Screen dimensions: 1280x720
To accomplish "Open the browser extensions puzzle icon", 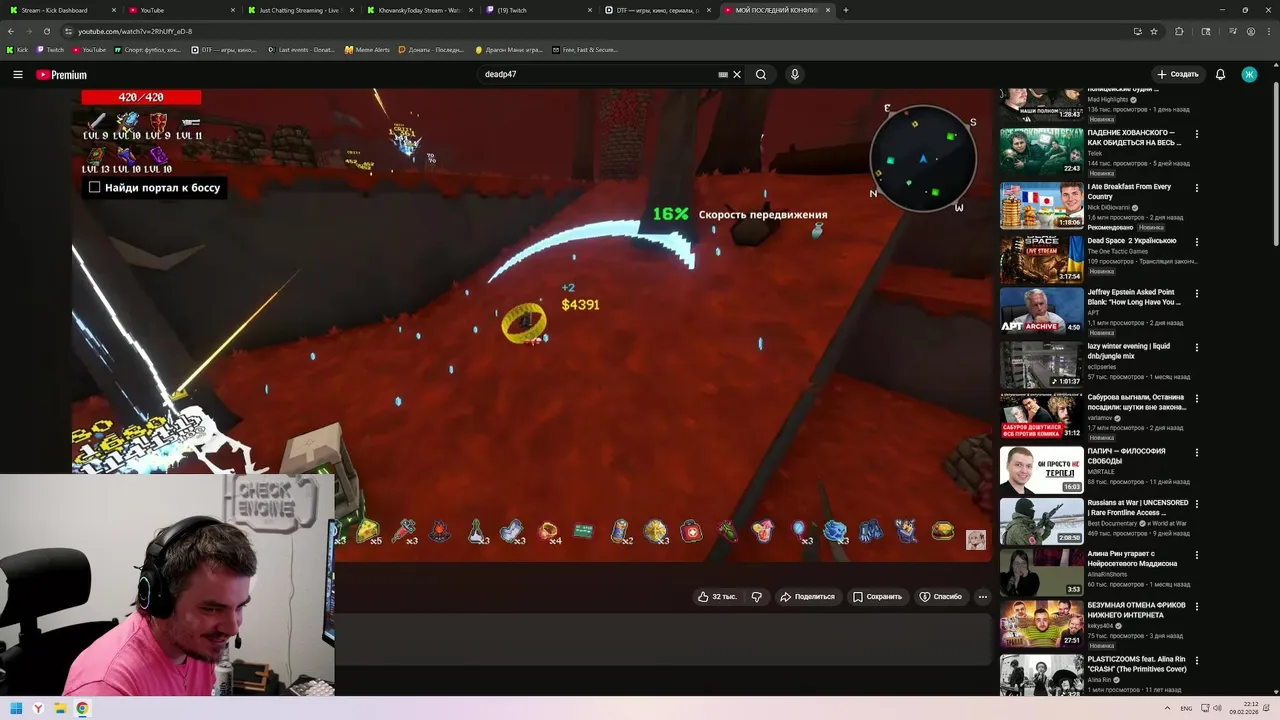I will 1179,31.
